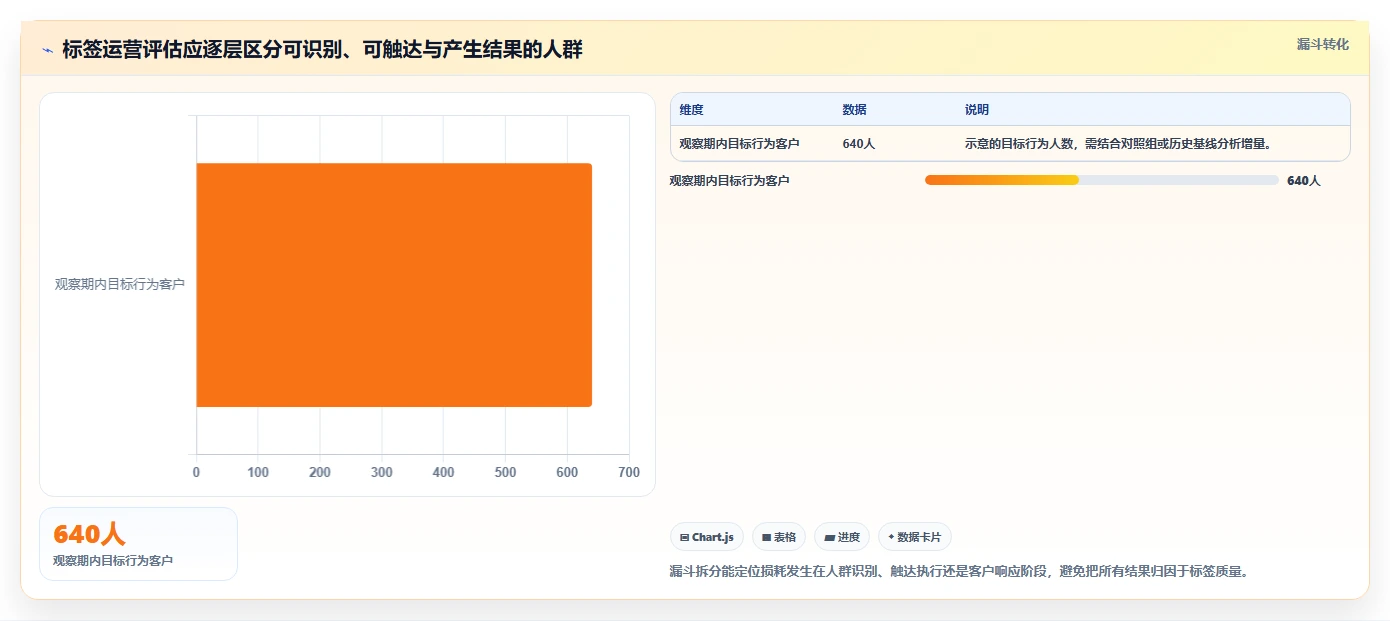
Task: Click the 数据卡片 chip
Action: coord(915,537)
